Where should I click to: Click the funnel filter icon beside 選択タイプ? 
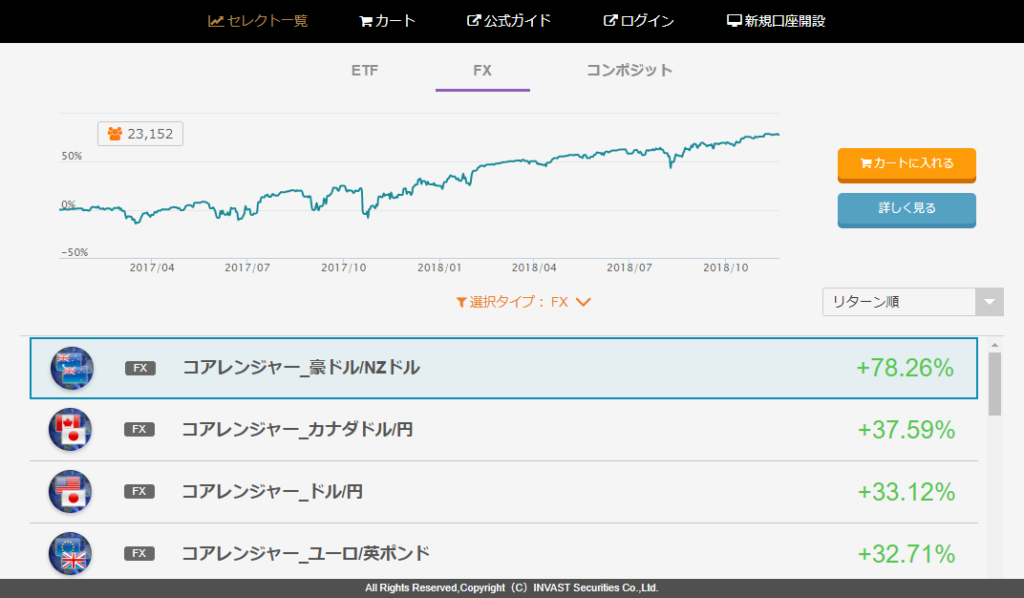pyautogui.click(x=461, y=302)
